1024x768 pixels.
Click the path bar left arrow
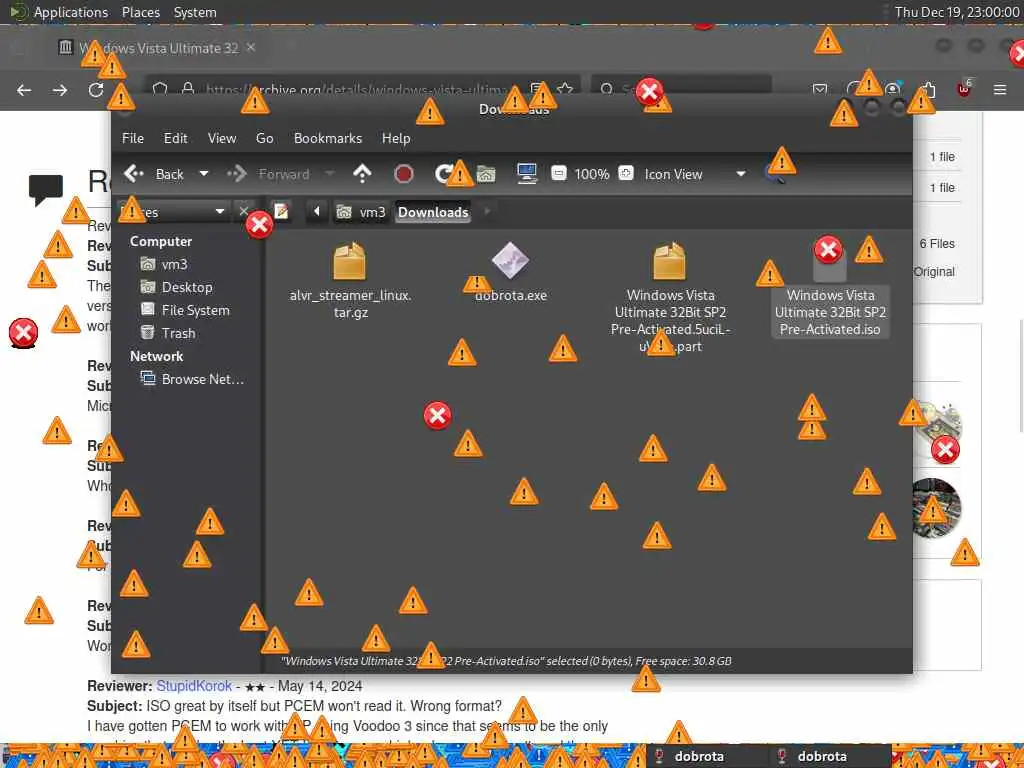click(317, 211)
